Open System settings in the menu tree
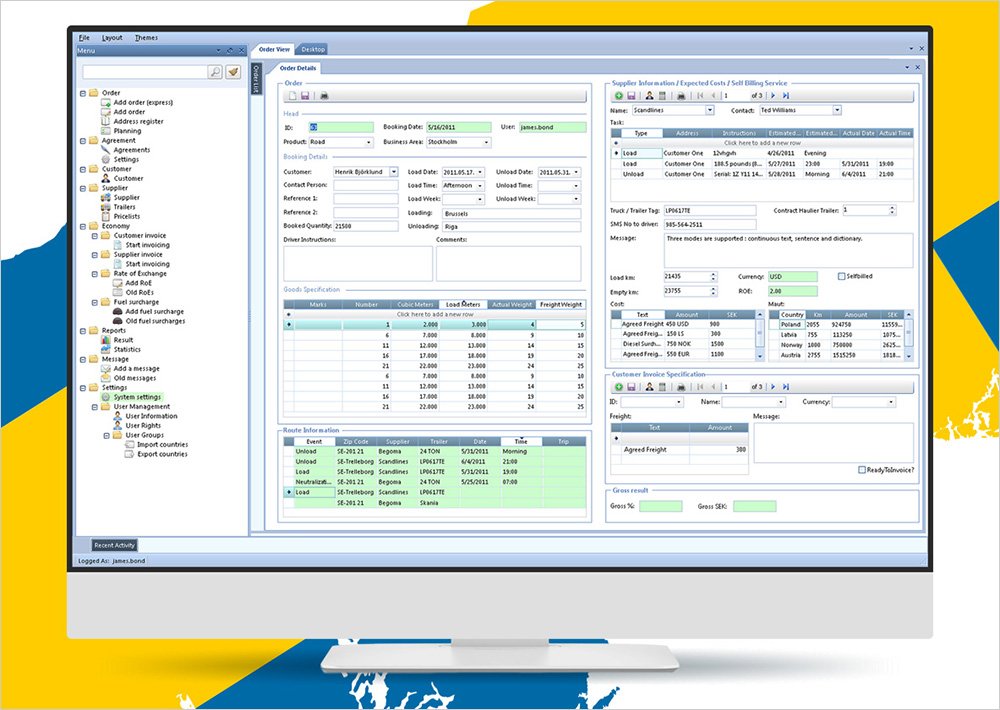Viewport: 1000px width, 710px height. [136, 397]
